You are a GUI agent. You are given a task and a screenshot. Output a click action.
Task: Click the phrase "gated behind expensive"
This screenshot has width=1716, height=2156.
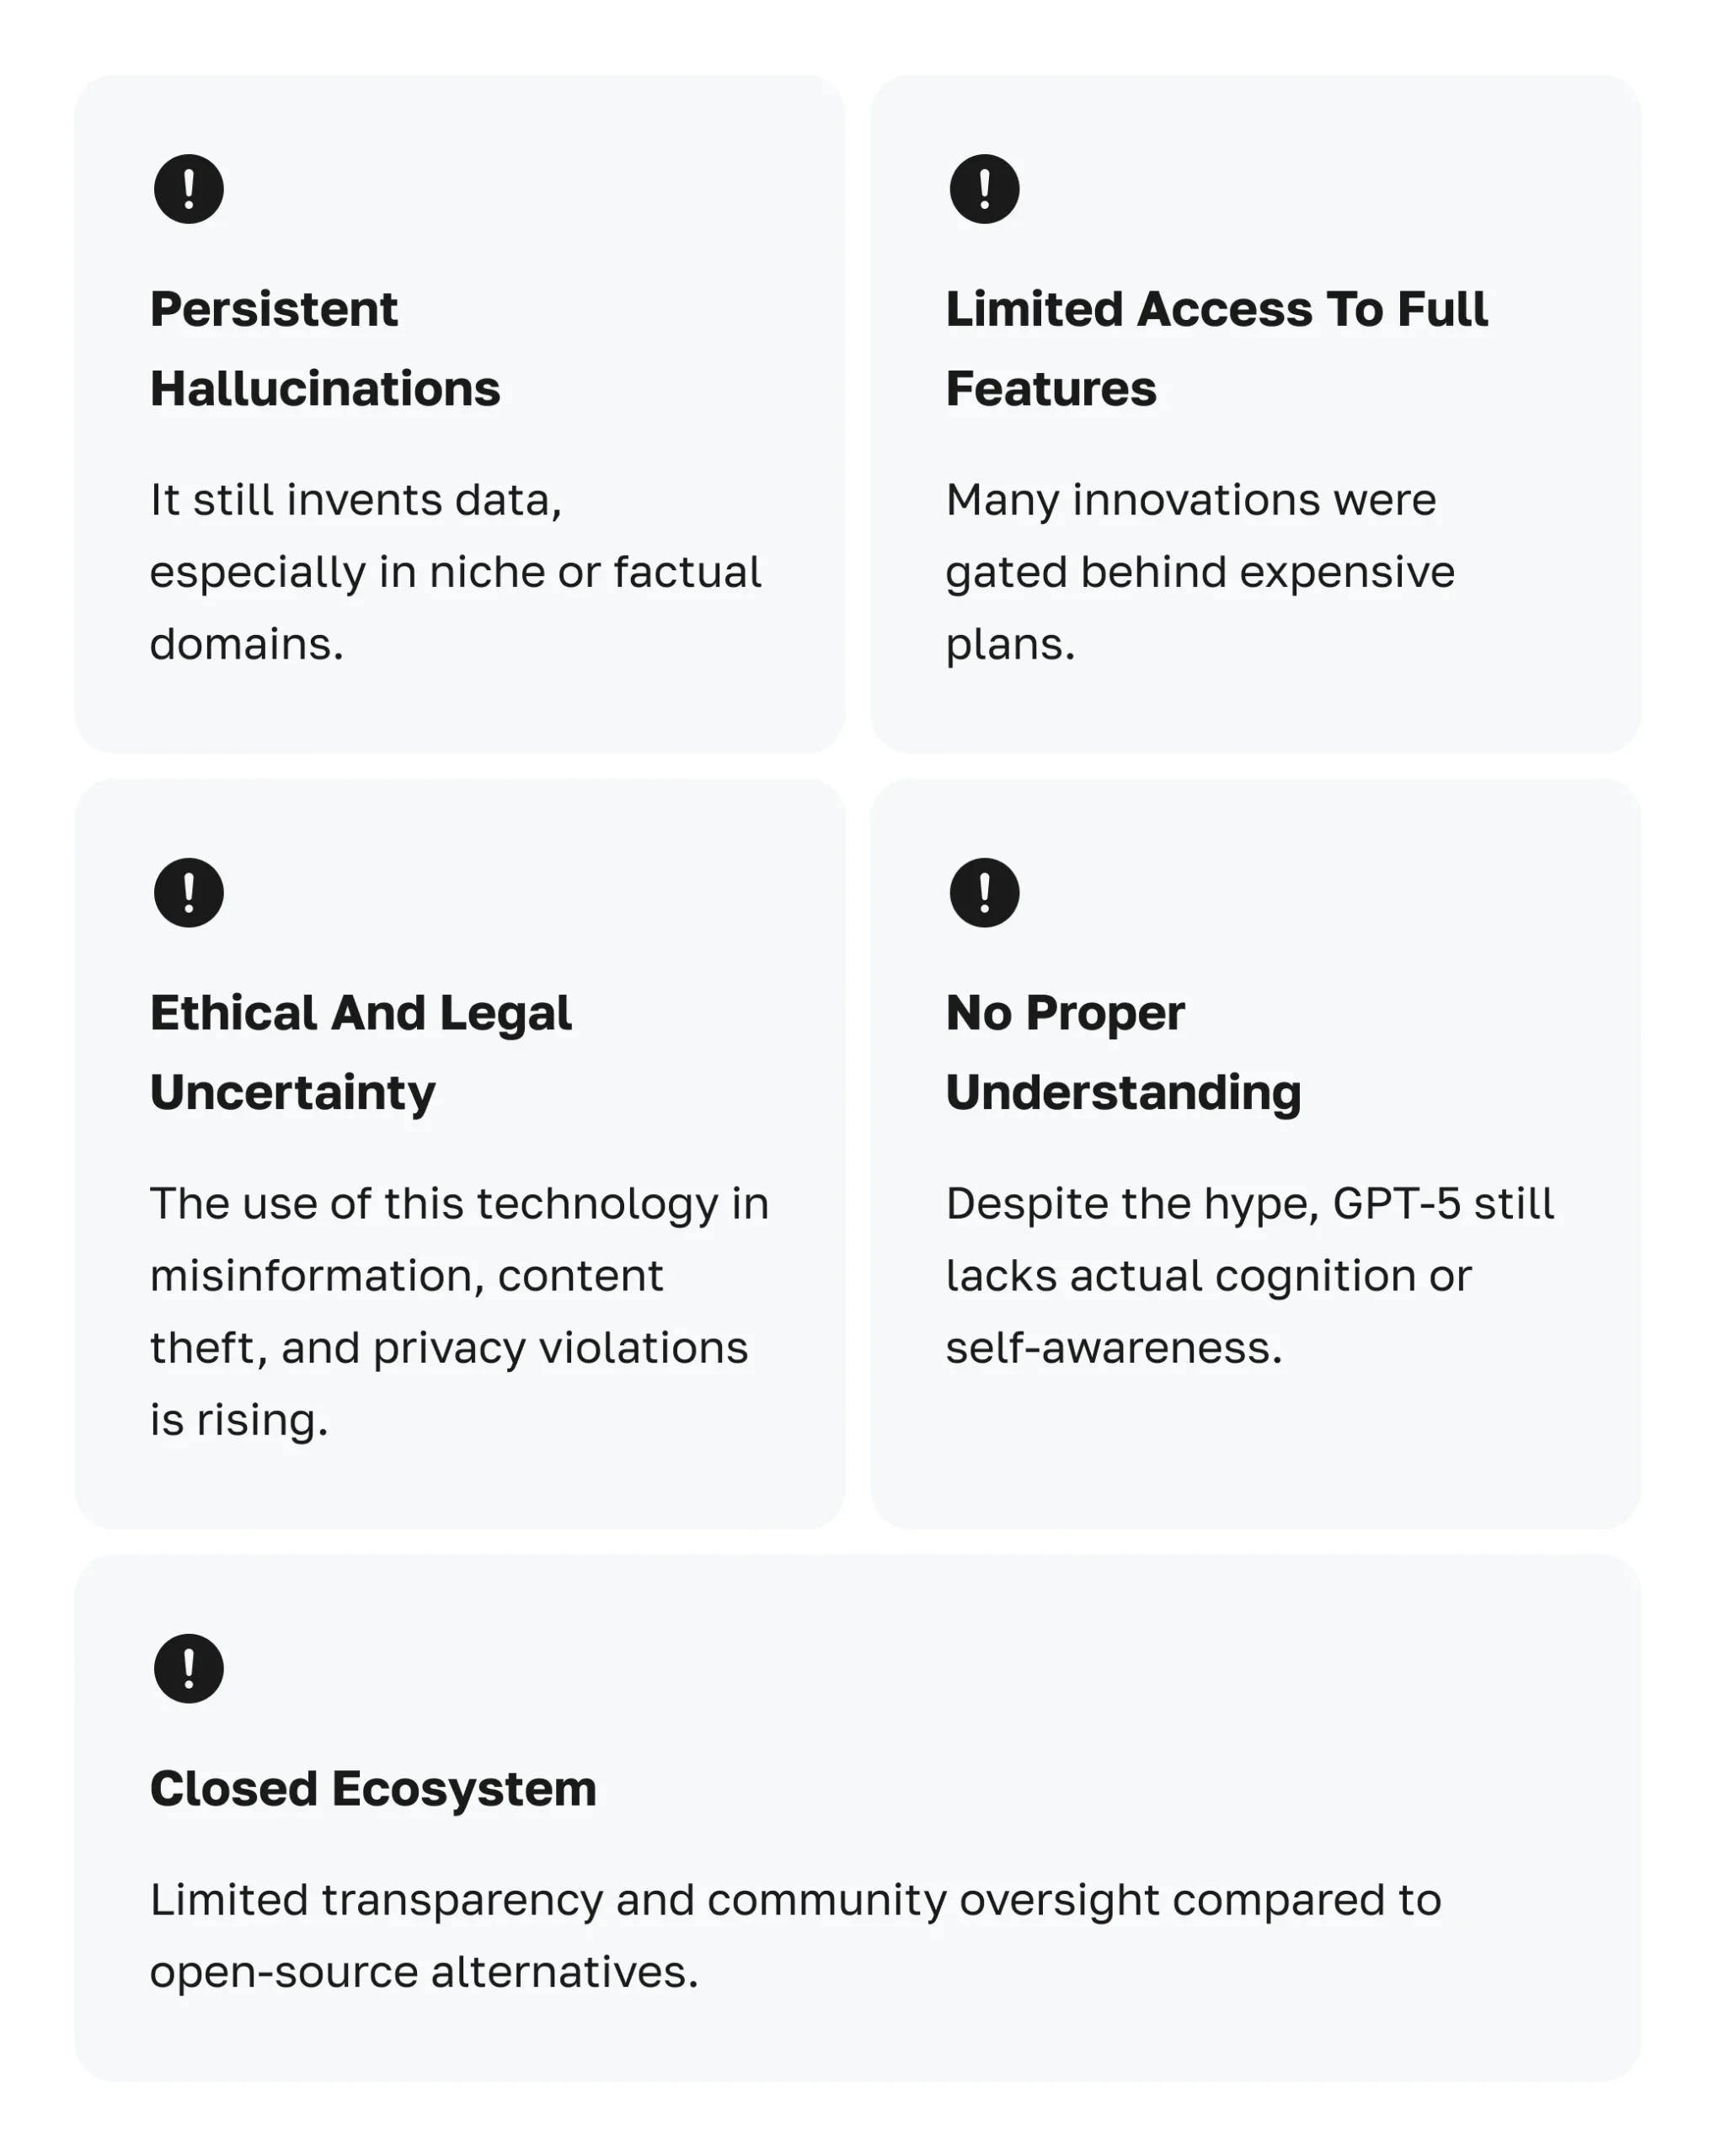[1200, 572]
